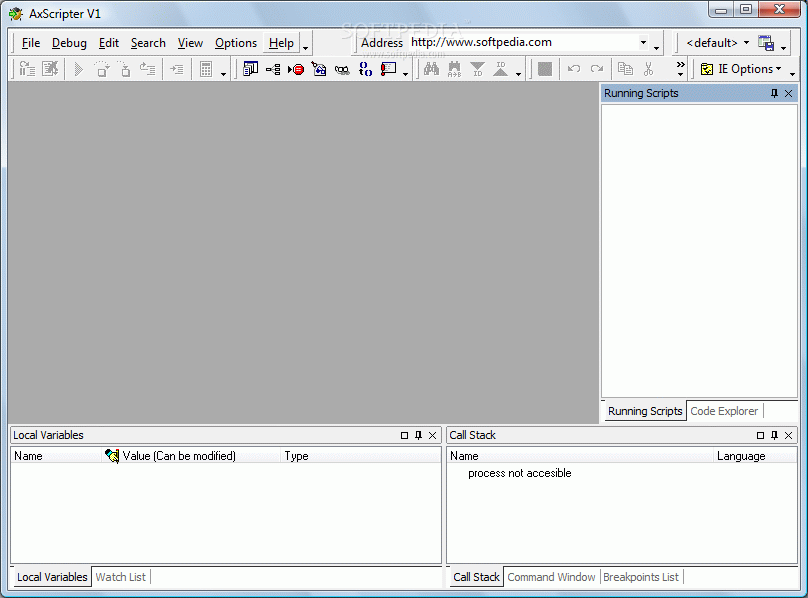
Task: Open Address toolbar options arrow
Action: (656, 48)
